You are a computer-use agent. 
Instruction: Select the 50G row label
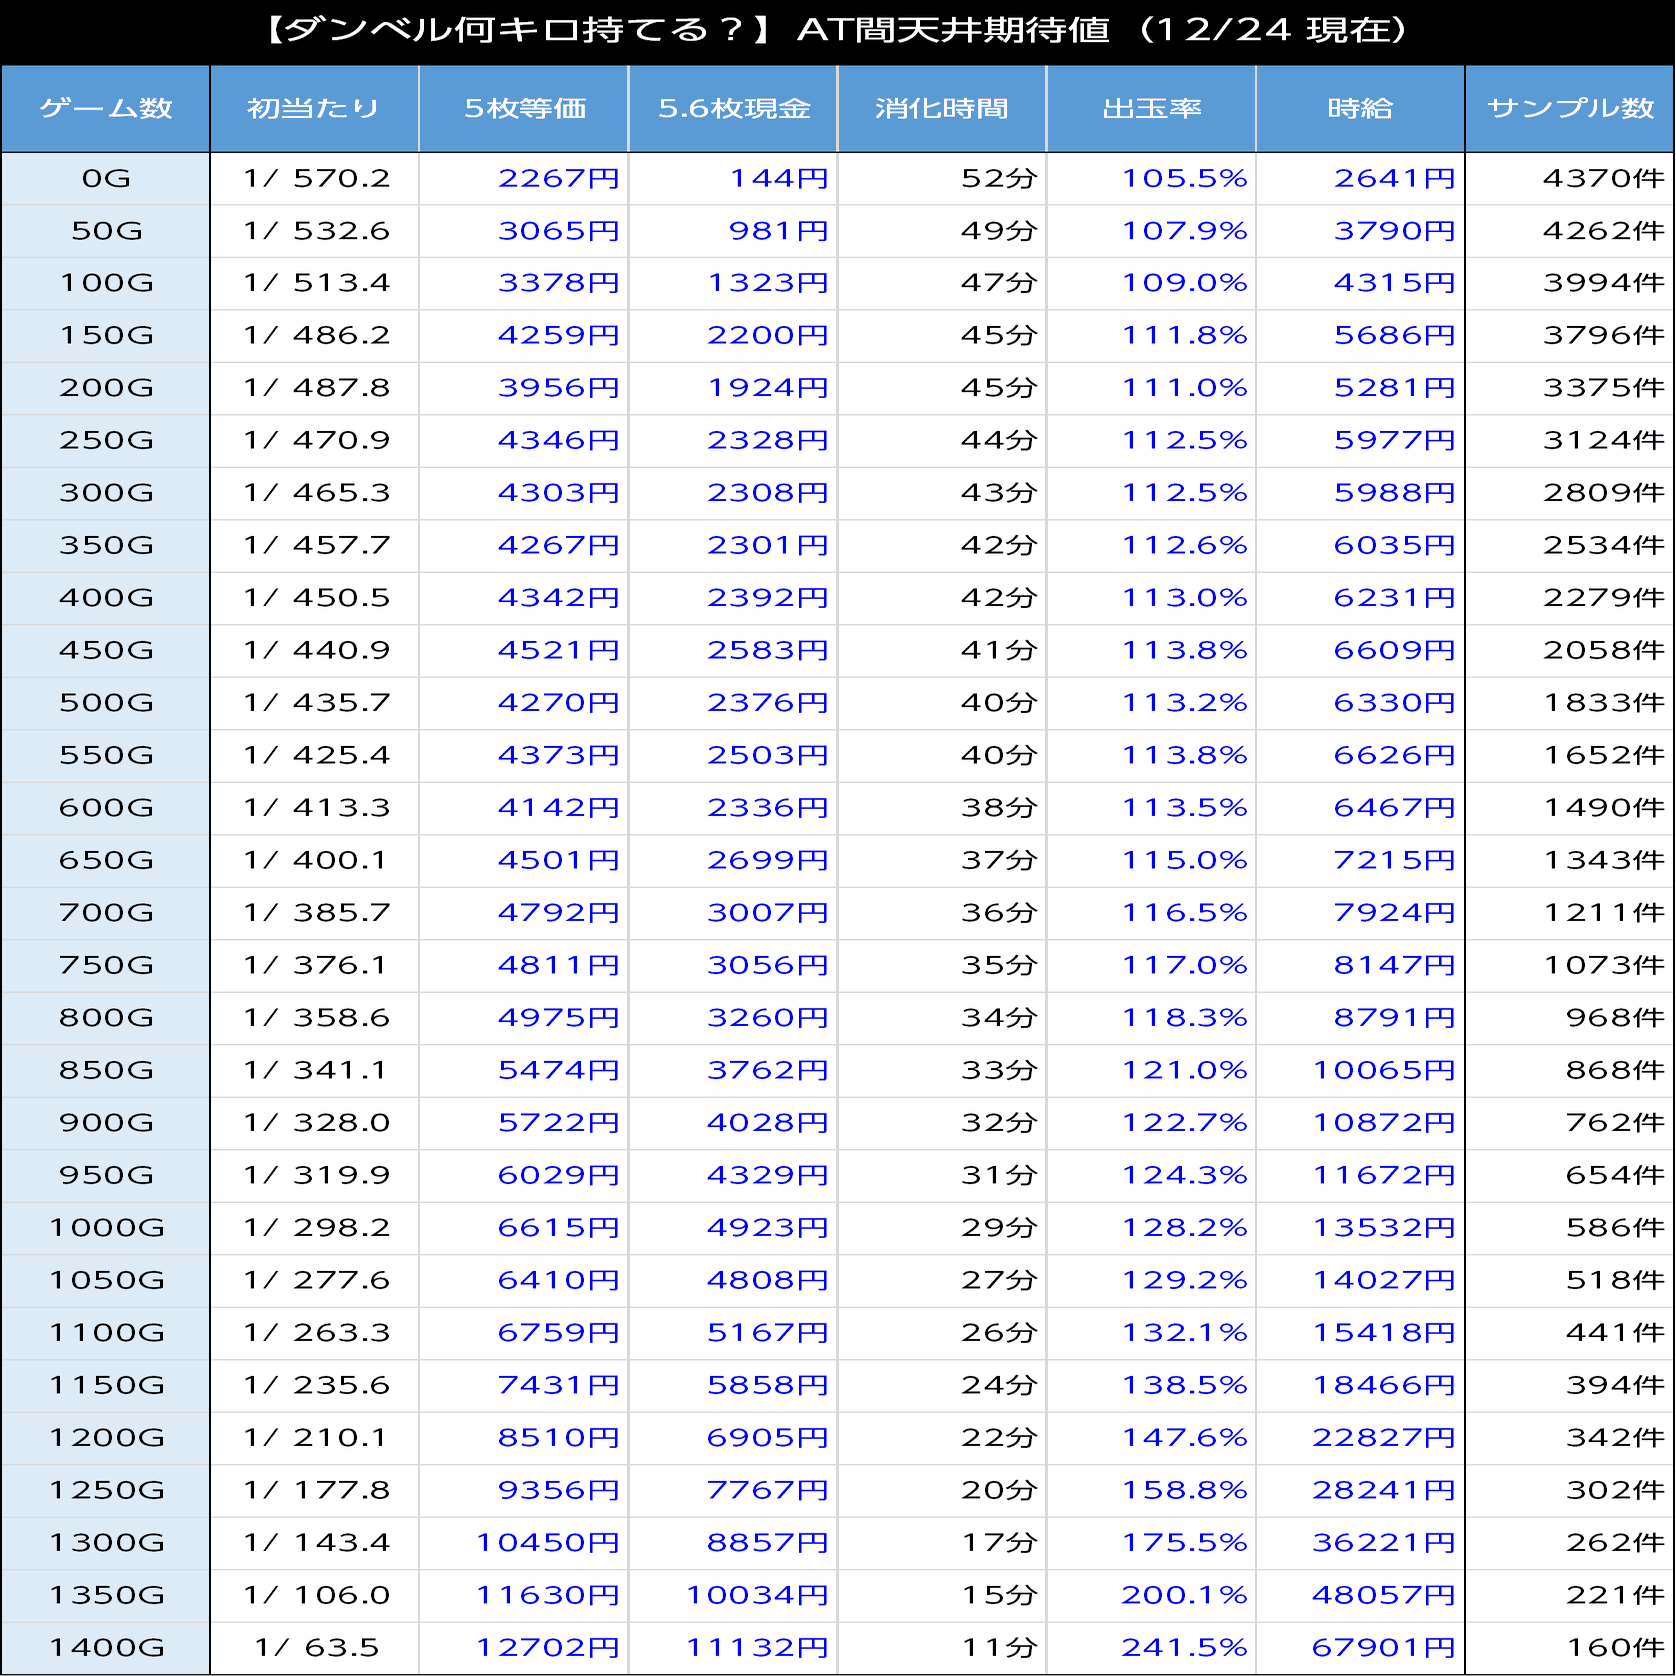pyautogui.click(x=106, y=231)
